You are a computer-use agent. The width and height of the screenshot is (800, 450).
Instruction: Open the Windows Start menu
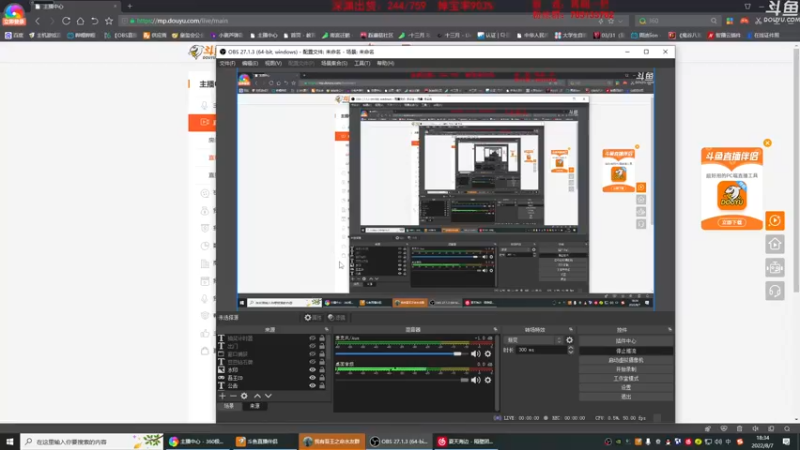coord(10,442)
